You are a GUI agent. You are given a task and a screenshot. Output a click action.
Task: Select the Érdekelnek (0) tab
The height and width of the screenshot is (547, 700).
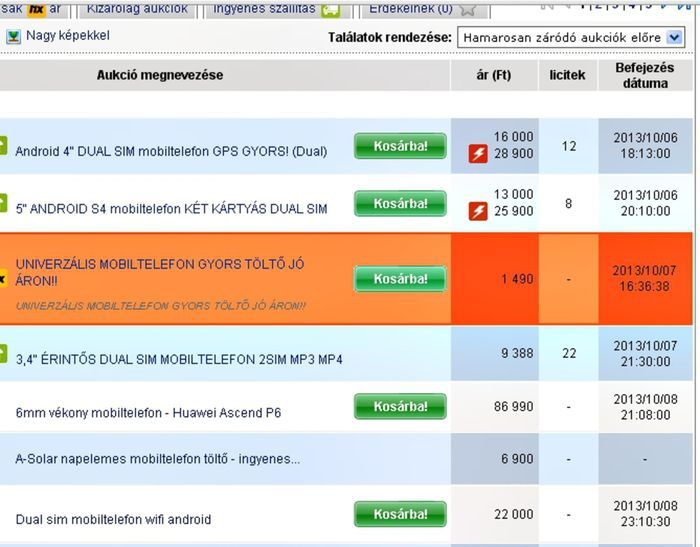tap(424, 9)
